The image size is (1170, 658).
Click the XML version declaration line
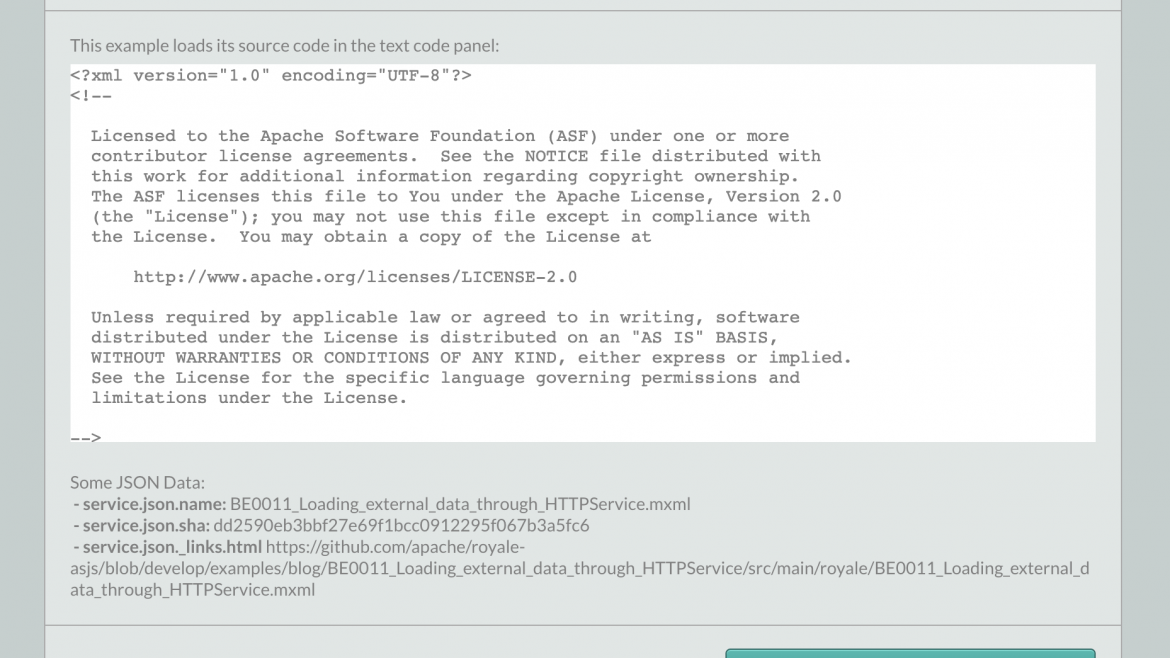[x=270, y=76]
